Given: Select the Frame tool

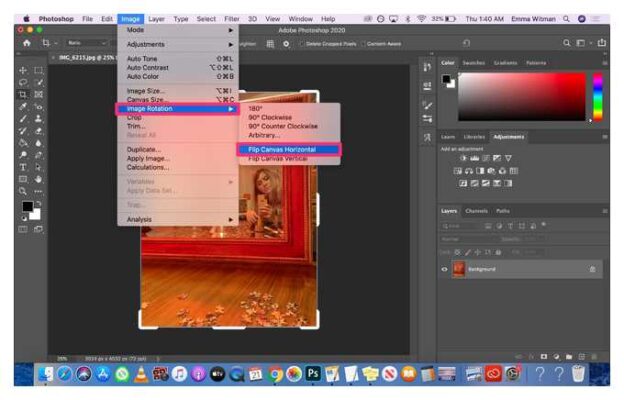Looking at the screenshot, I should [x=38, y=95].
